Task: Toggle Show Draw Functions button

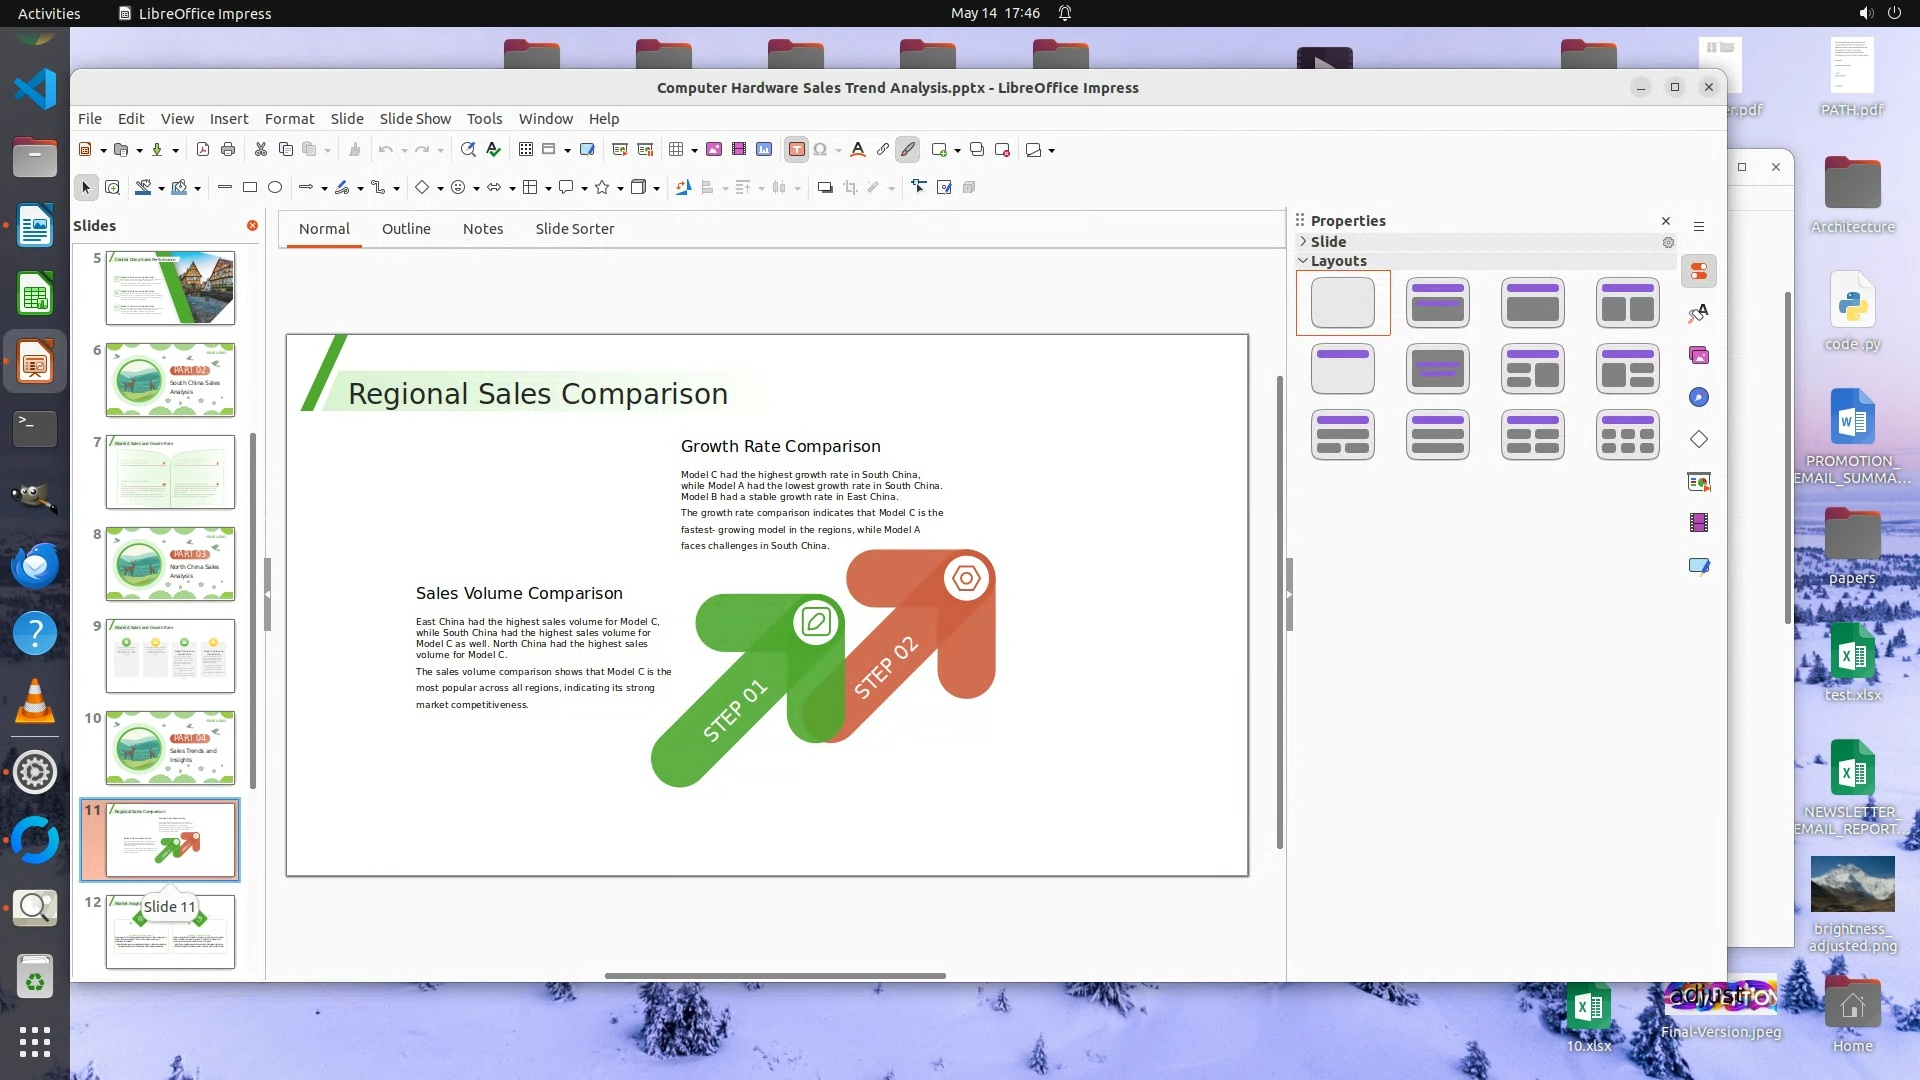Action: (907, 150)
